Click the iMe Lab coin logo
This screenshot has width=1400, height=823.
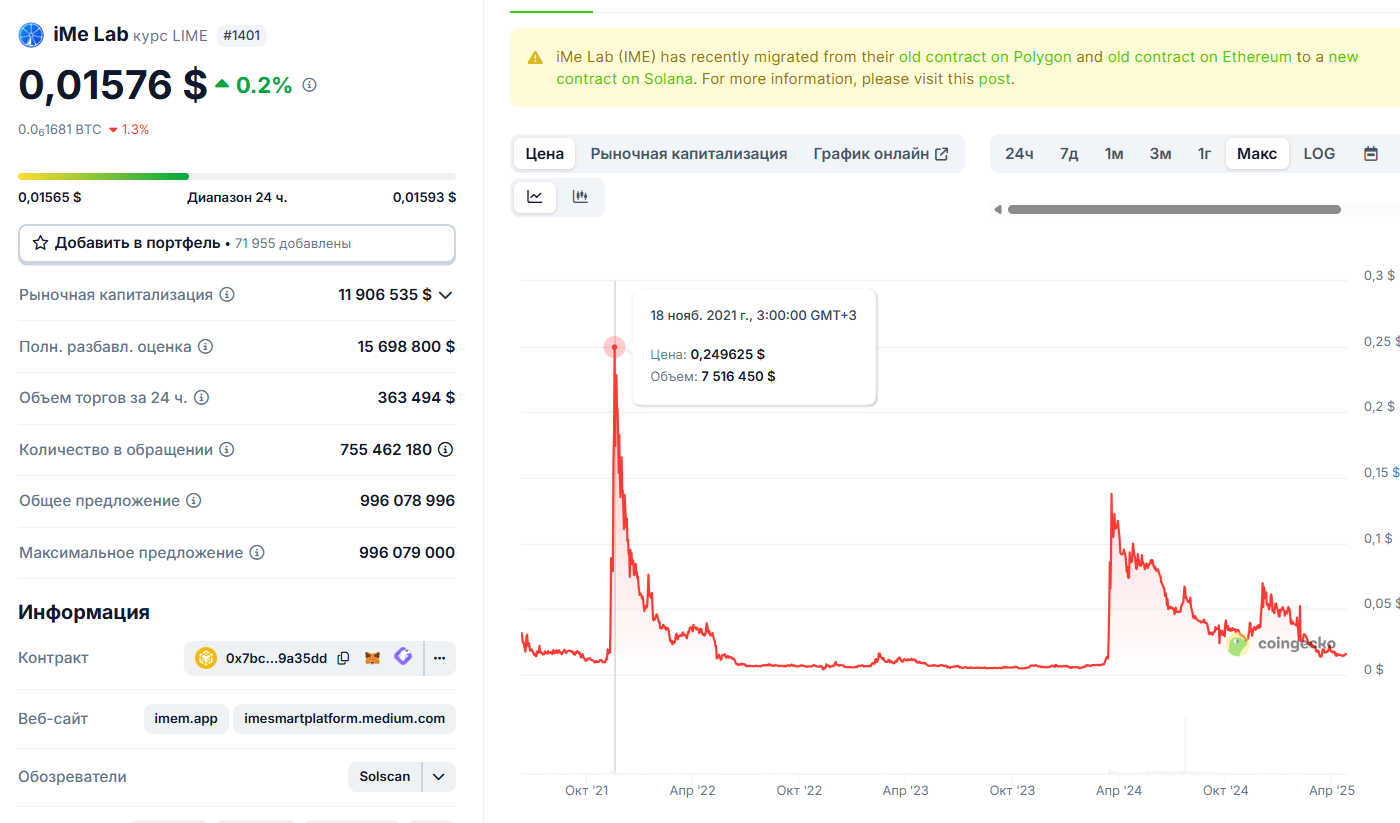(32, 35)
